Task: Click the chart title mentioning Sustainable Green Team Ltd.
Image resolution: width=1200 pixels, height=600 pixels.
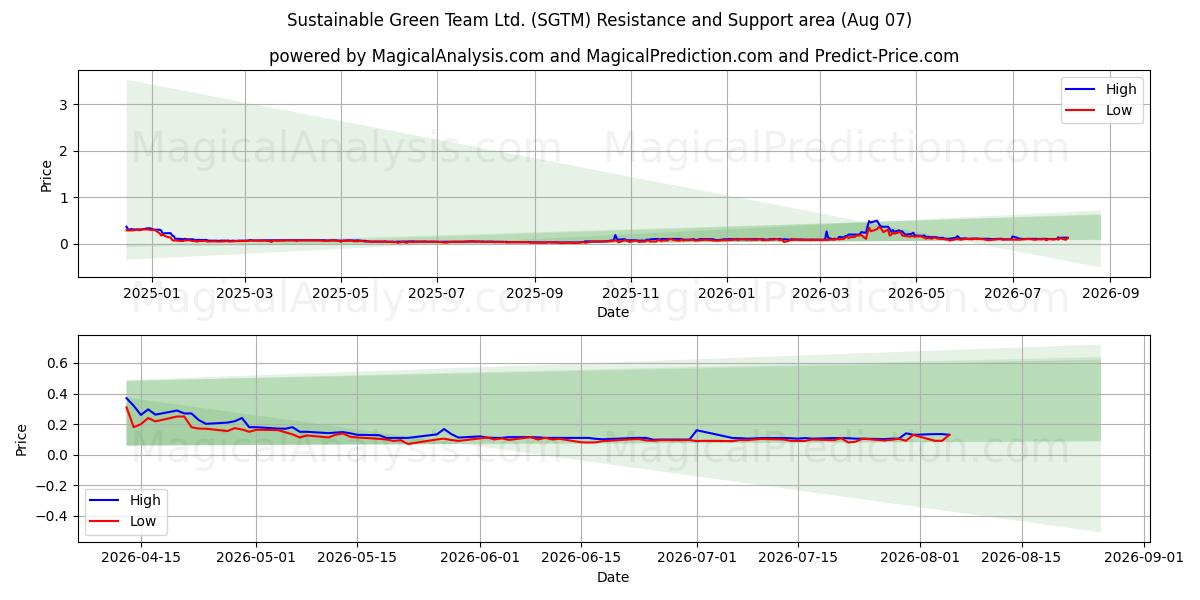Action: [599, 20]
